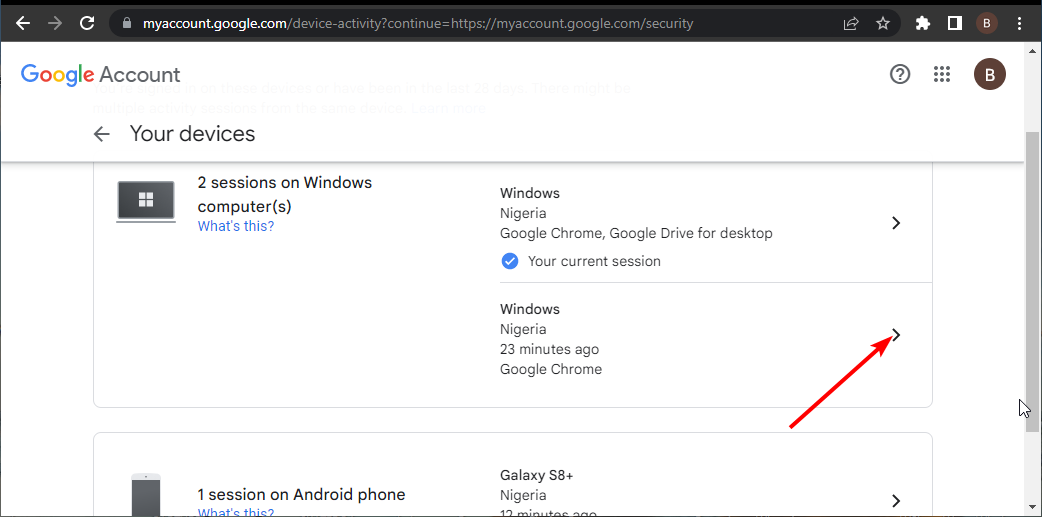Click the Windows computer device thumbnail

[x=146, y=201]
